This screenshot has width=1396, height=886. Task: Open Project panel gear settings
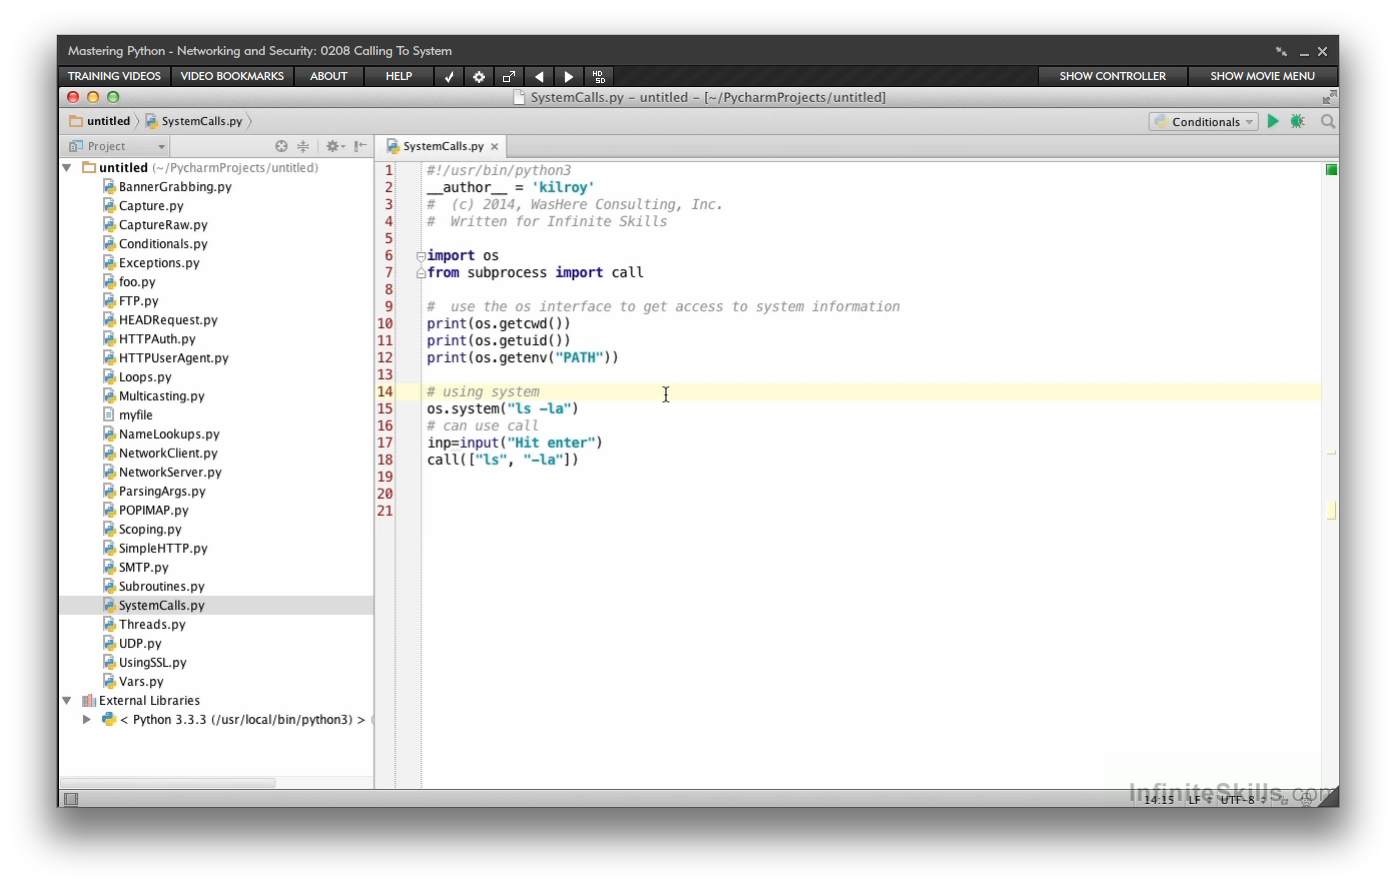[x=335, y=146]
